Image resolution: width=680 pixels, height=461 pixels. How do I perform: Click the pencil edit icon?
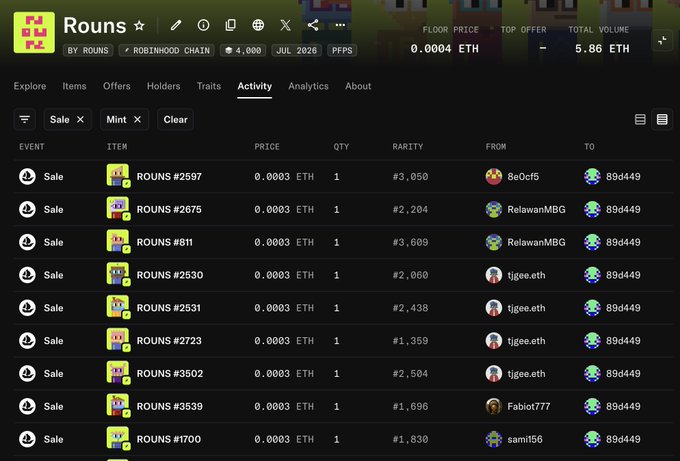[176, 25]
